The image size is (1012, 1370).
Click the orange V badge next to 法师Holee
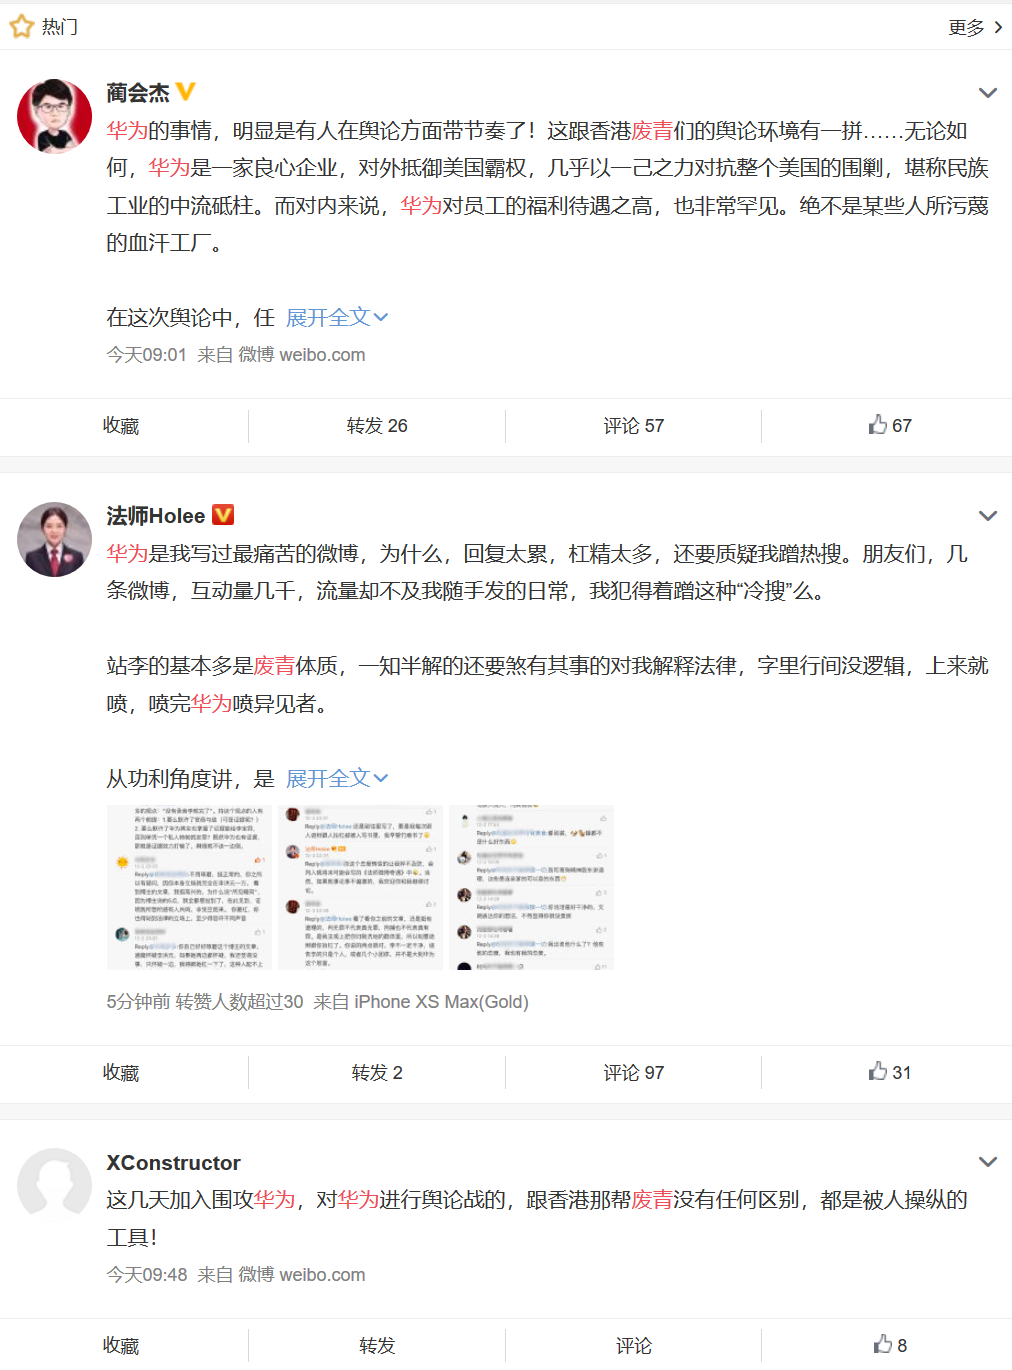(x=223, y=515)
